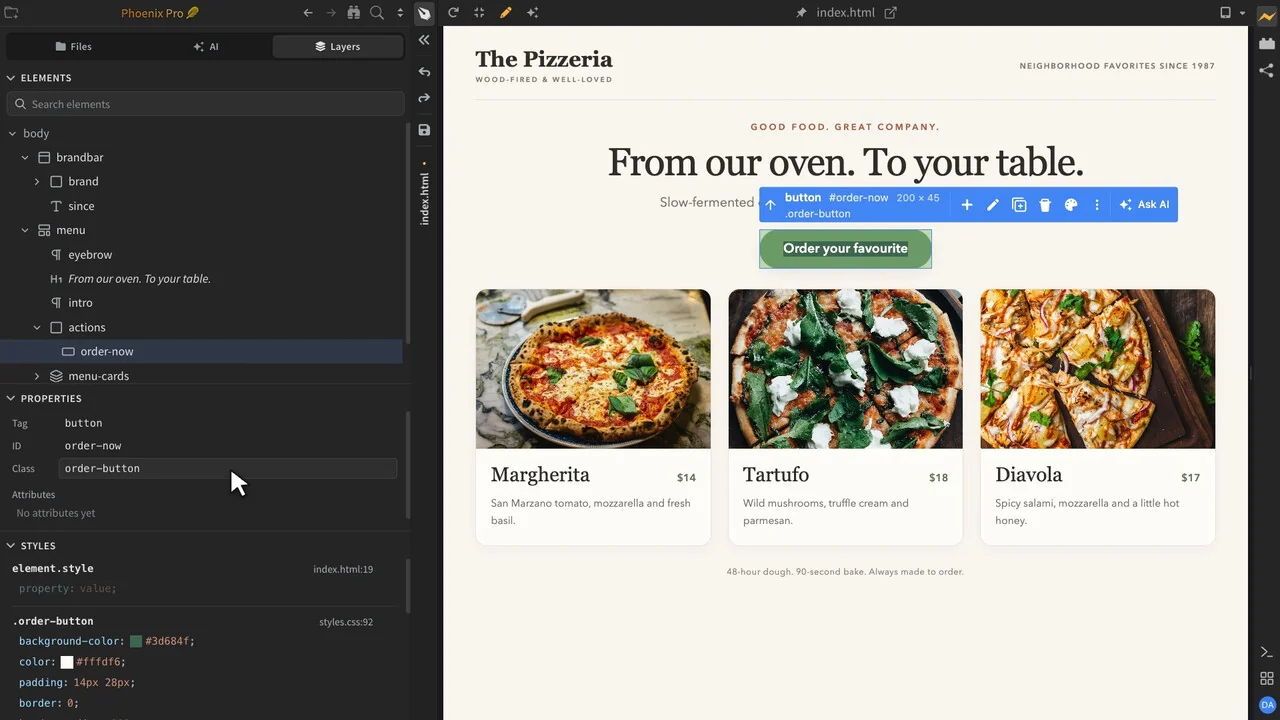Open index.html preview in external browser

[x=890, y=13]
